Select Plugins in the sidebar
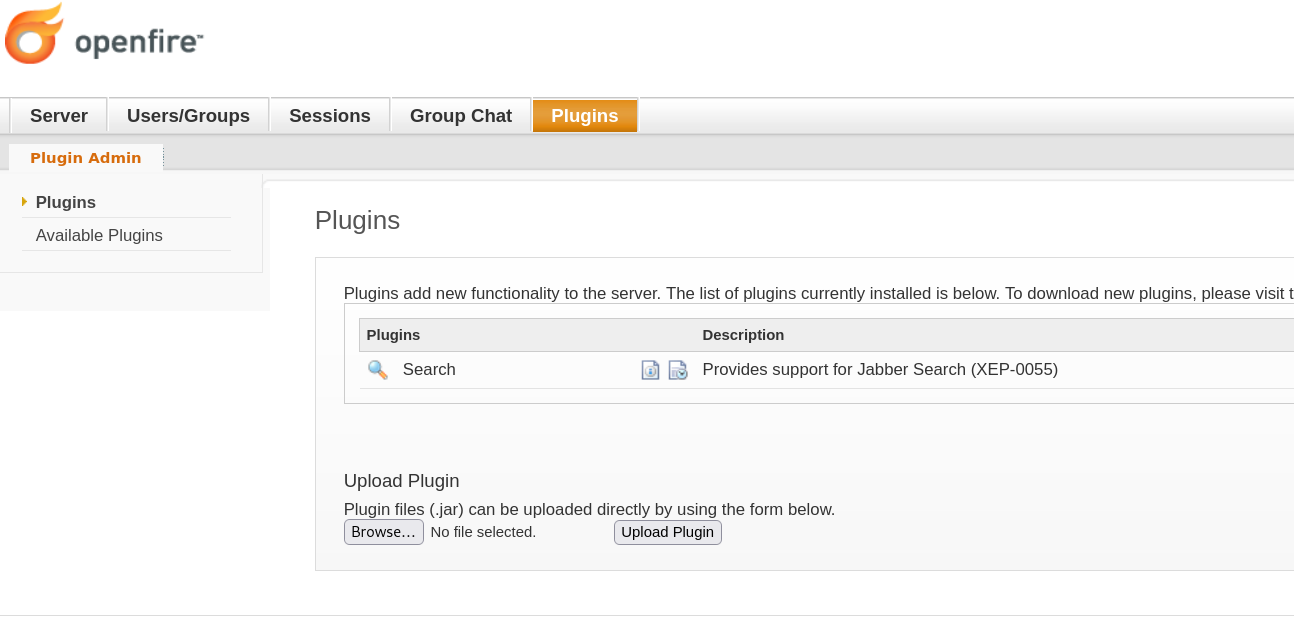 click(x=66, y=202)
